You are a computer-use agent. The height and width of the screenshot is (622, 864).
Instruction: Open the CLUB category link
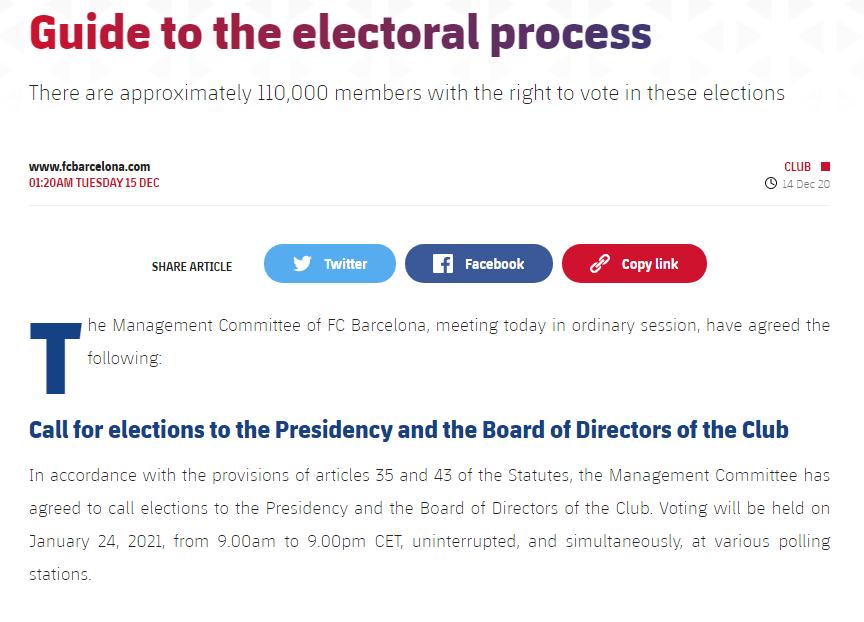tap(797, 166)
